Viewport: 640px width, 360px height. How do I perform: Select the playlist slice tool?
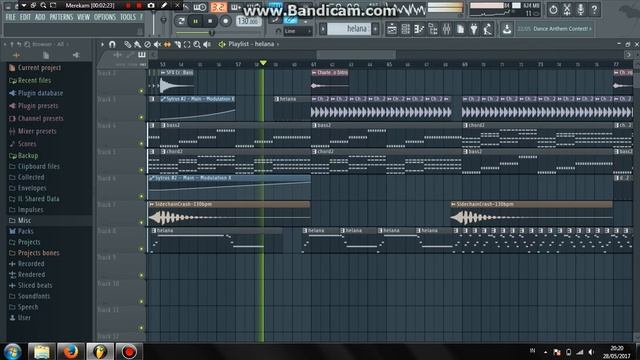click(x=177, y=44)
